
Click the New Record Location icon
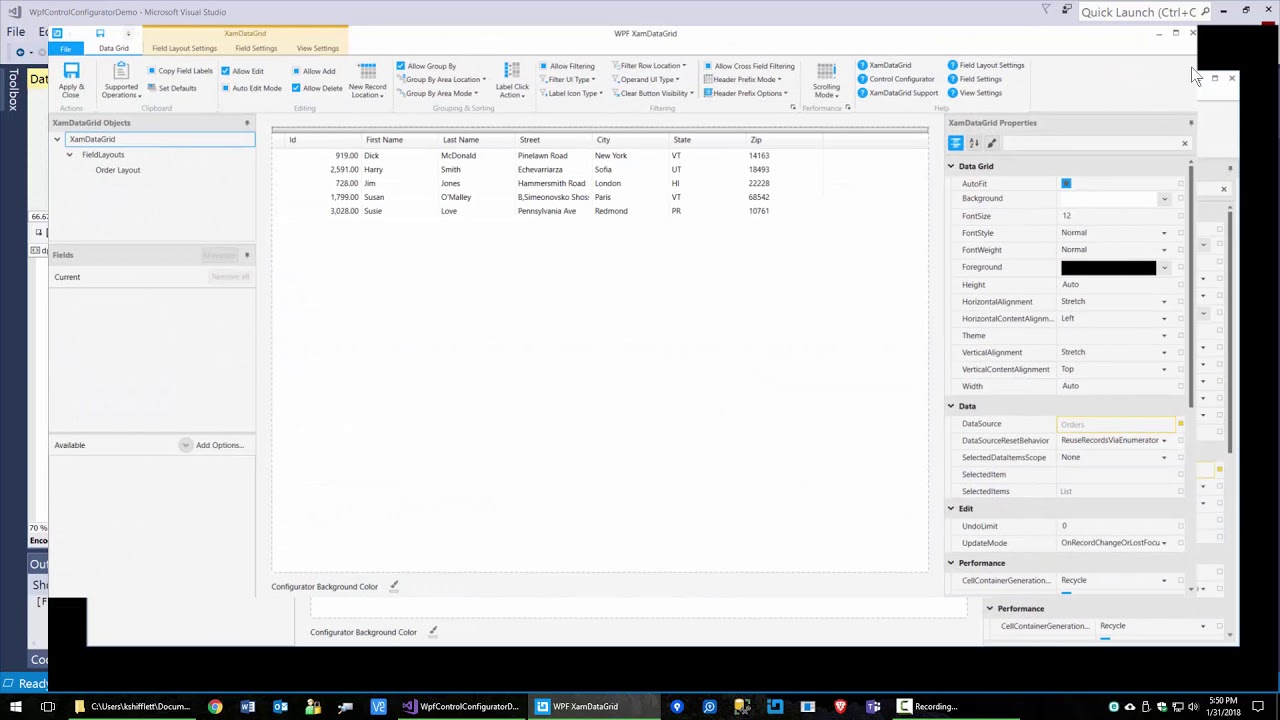point(367,71)
